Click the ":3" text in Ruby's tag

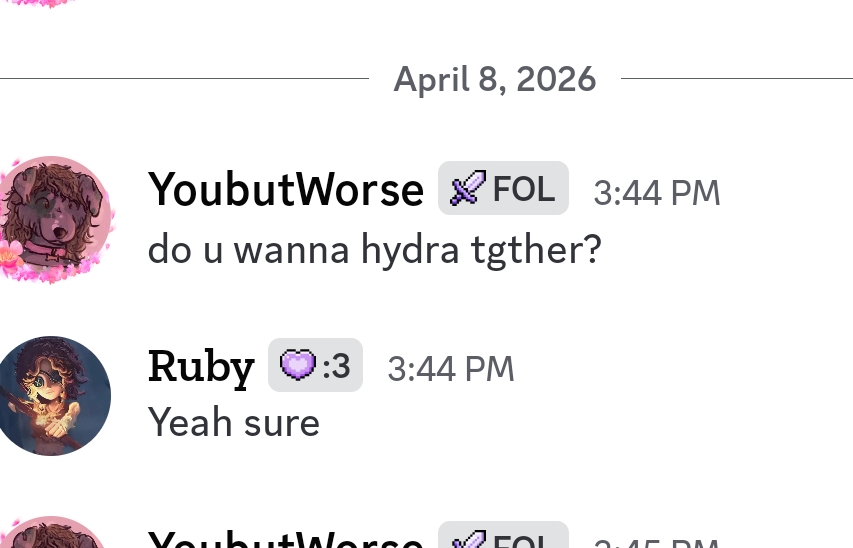point(336,367)
